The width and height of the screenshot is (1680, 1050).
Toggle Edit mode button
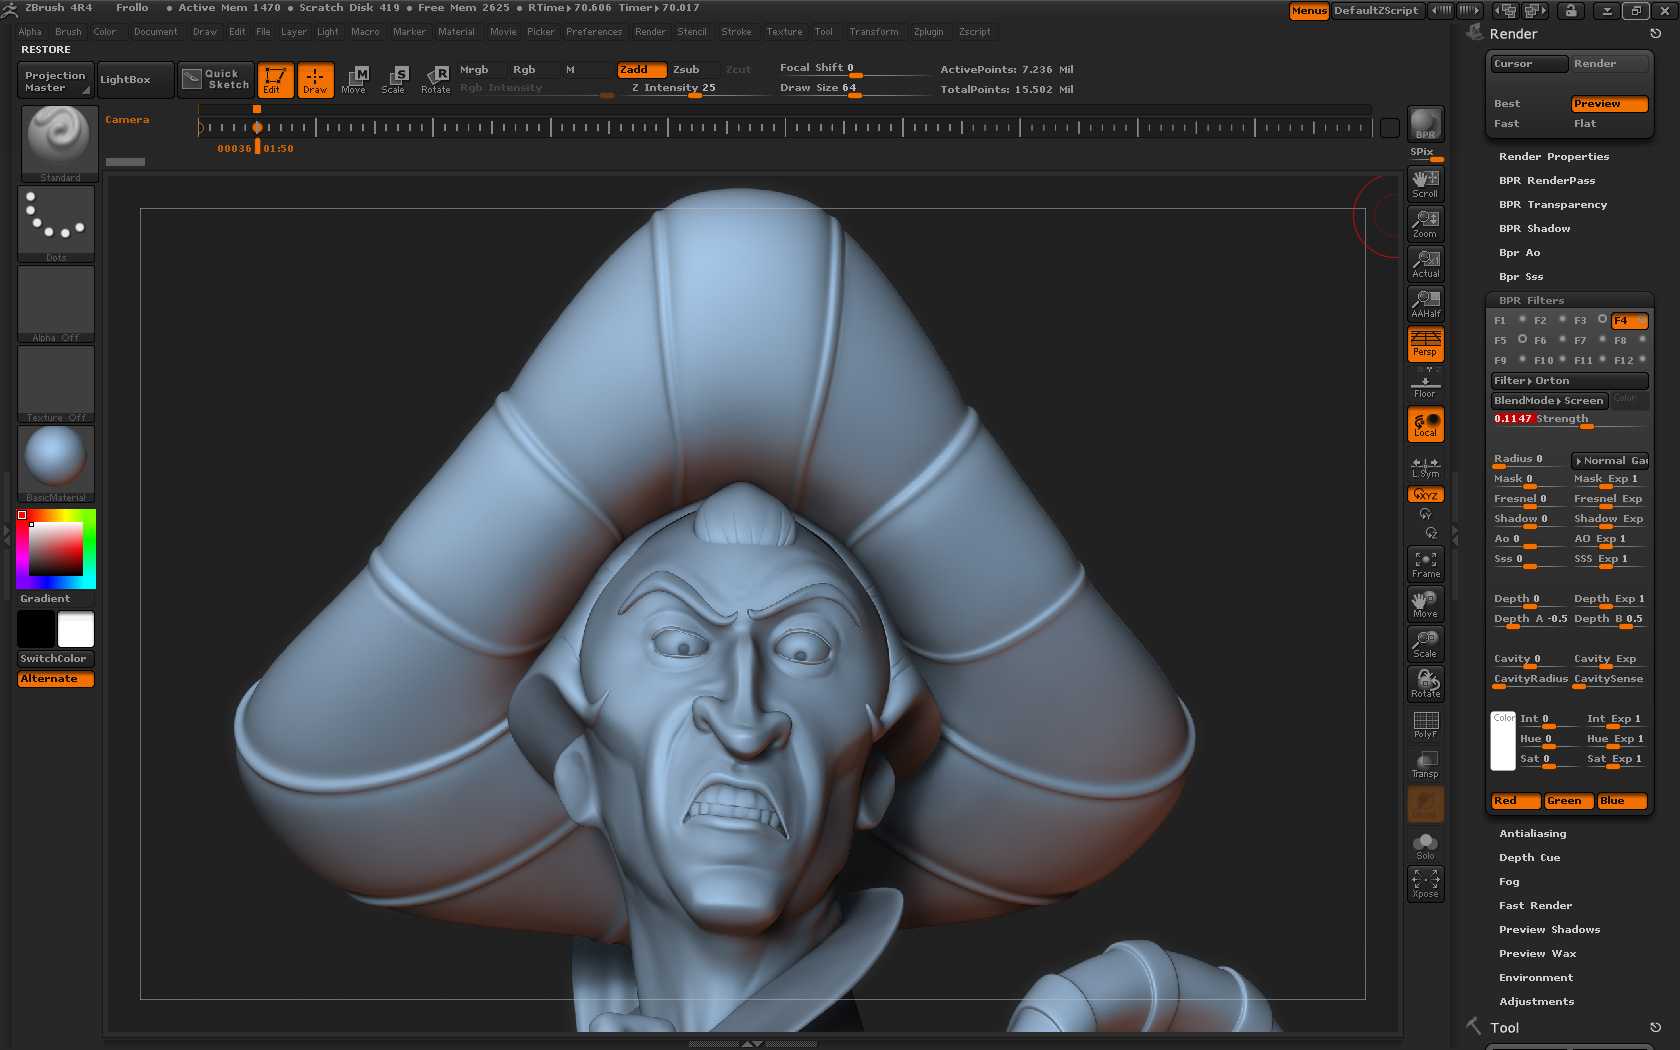tap(275, 80)
